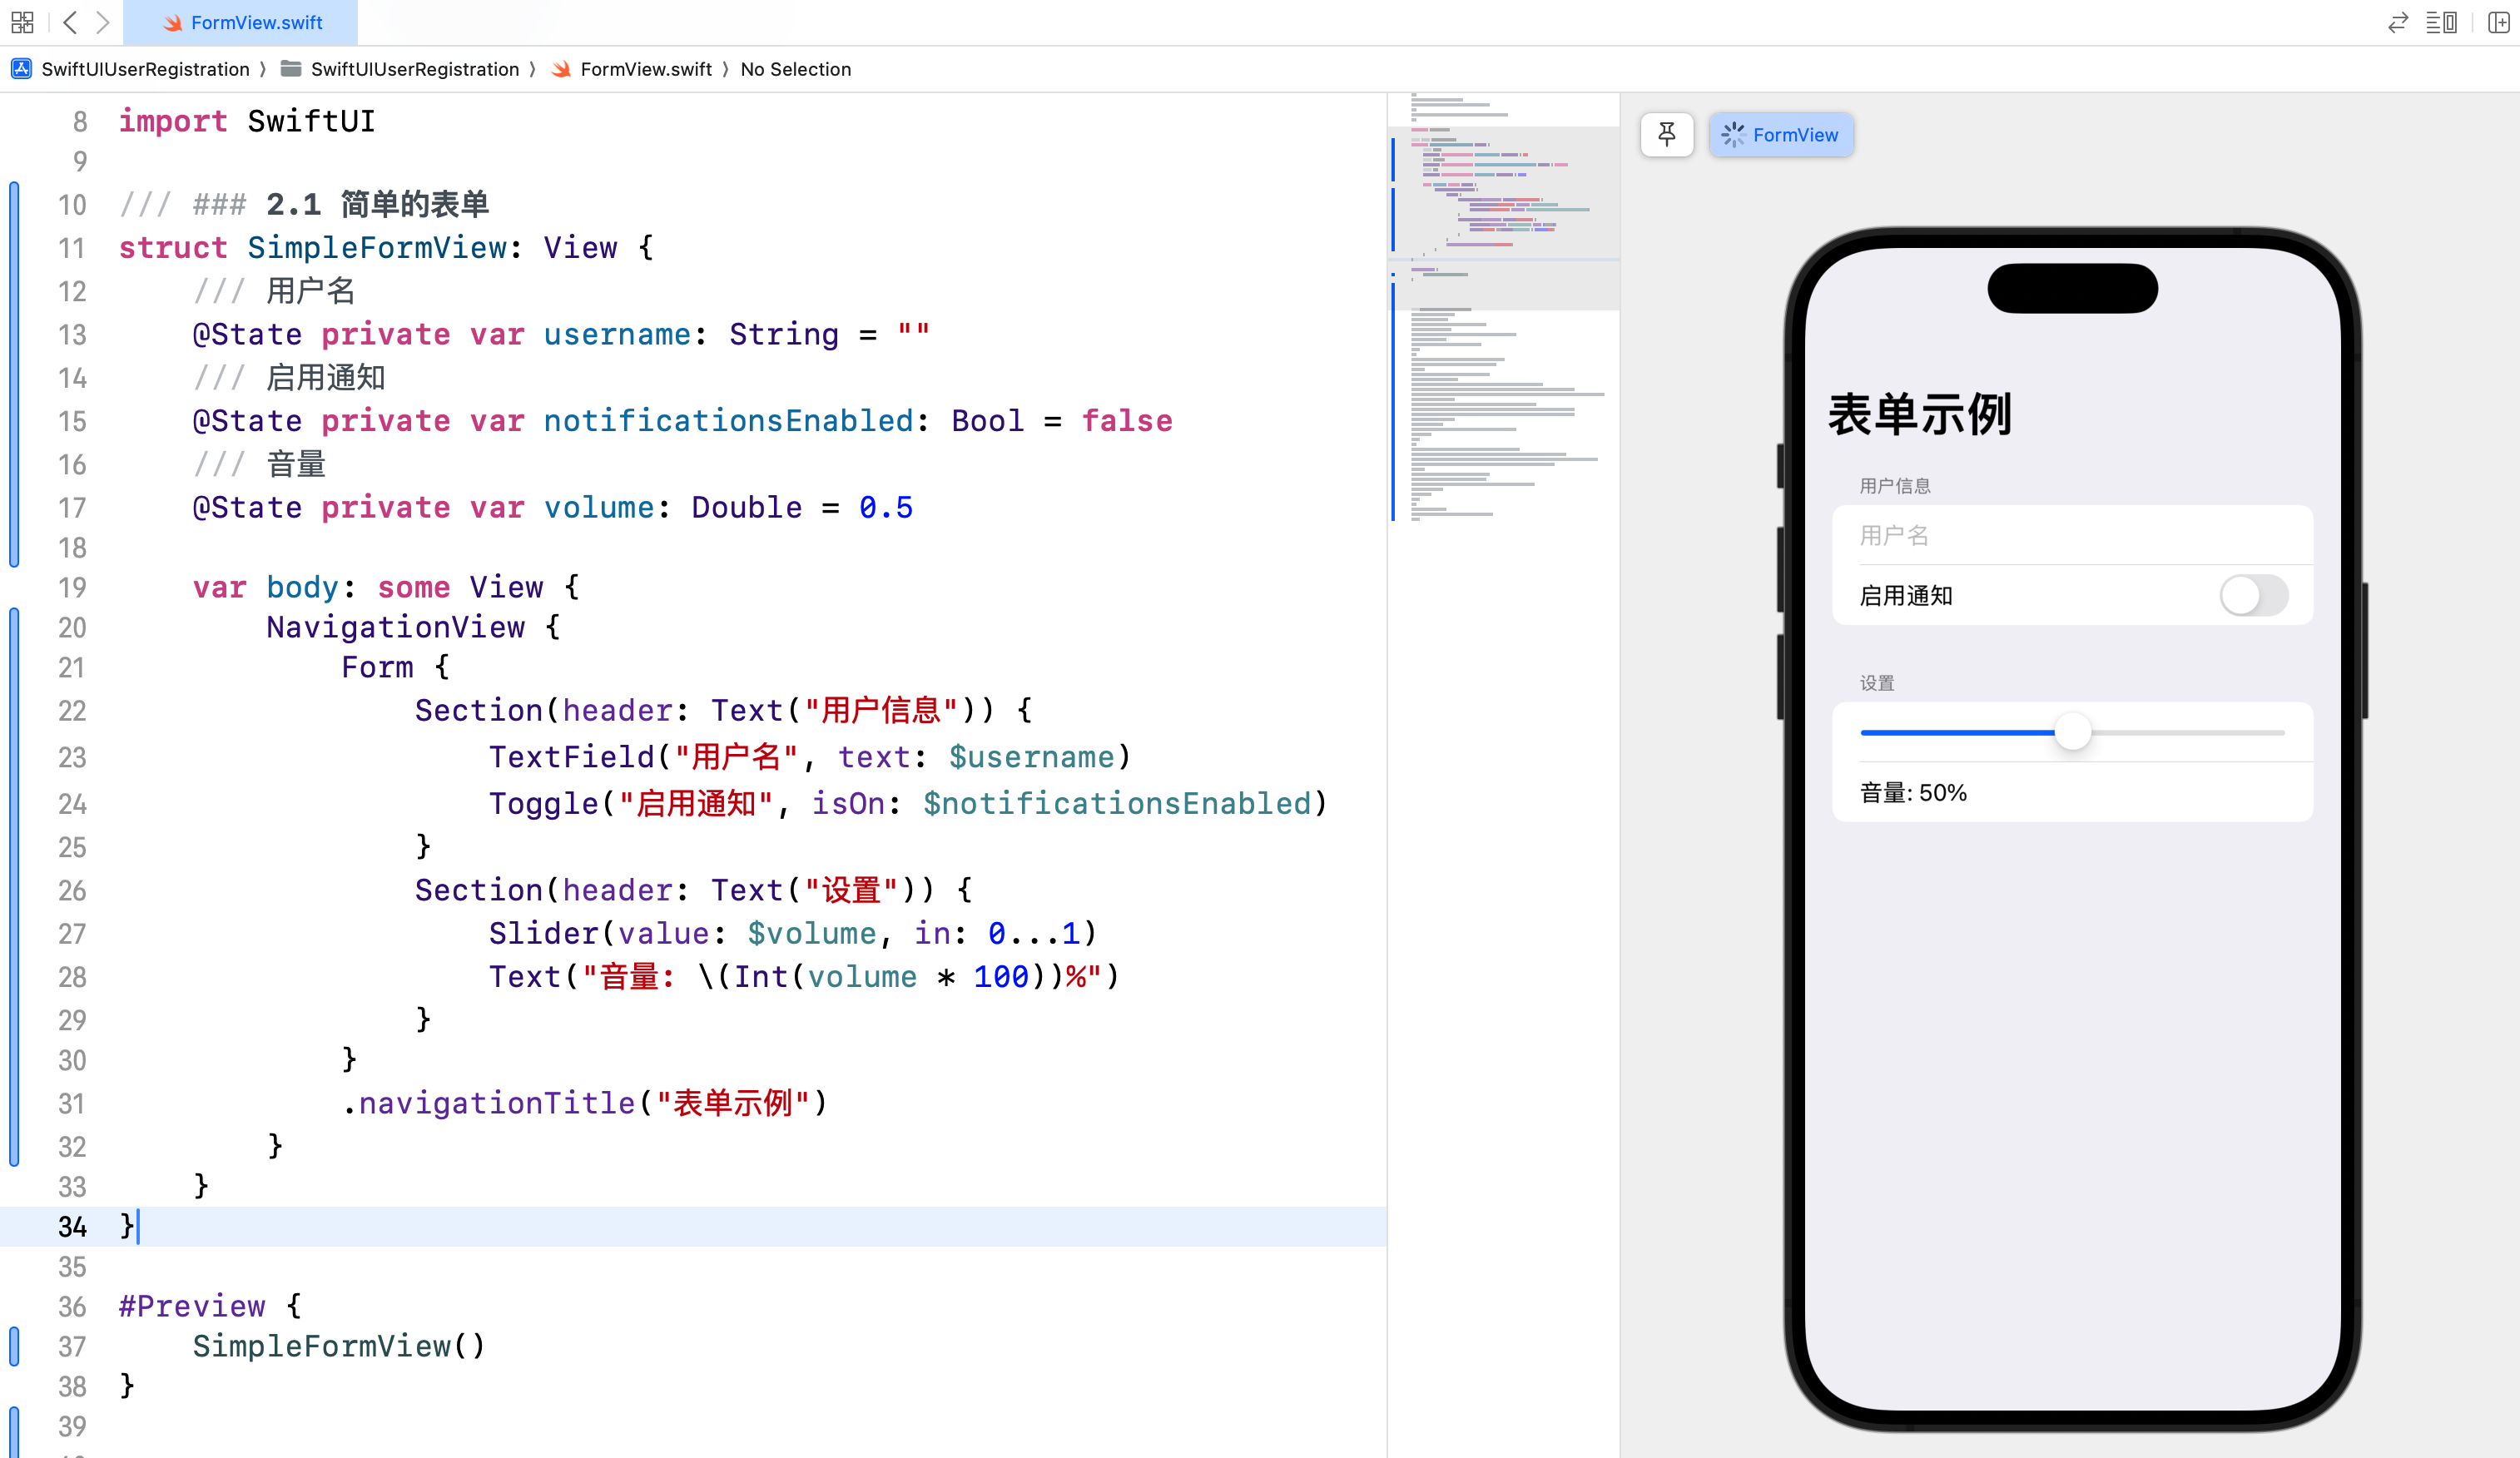This screenshot has height=1458, width=2520.
Task: Click the TextField("用户名" code line
Action: [810, 757]
